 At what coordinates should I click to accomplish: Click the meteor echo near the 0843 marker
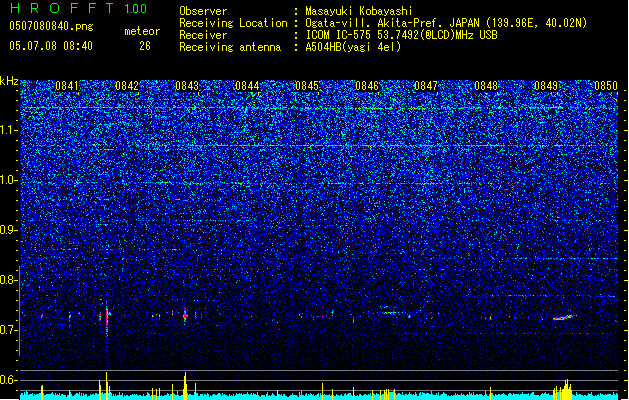click(185, 316)
